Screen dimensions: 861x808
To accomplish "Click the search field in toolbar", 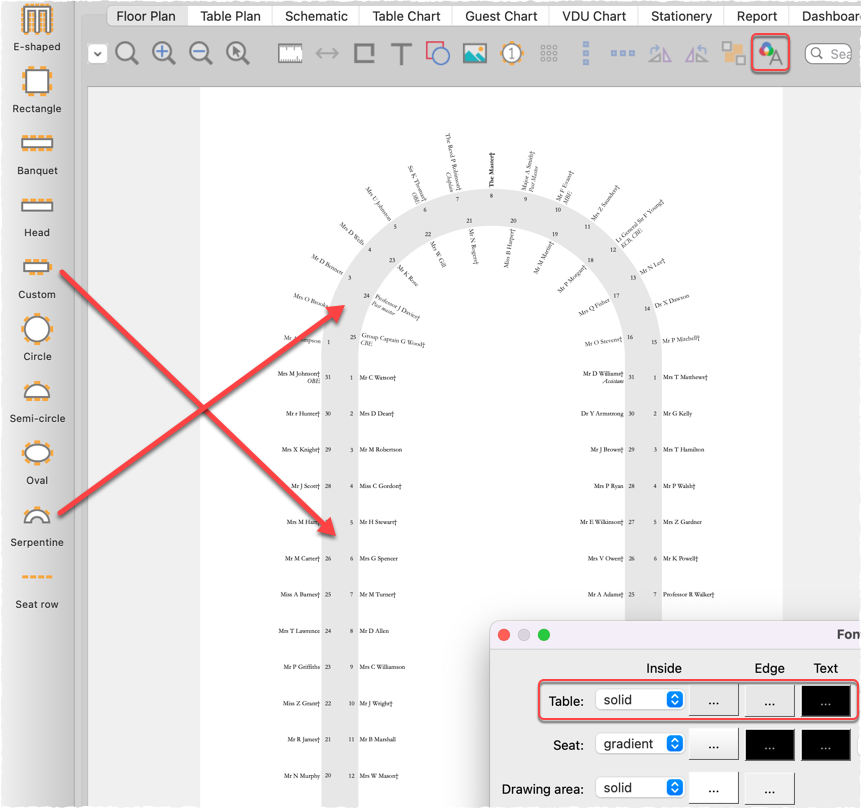I will (x=832, y=53).
